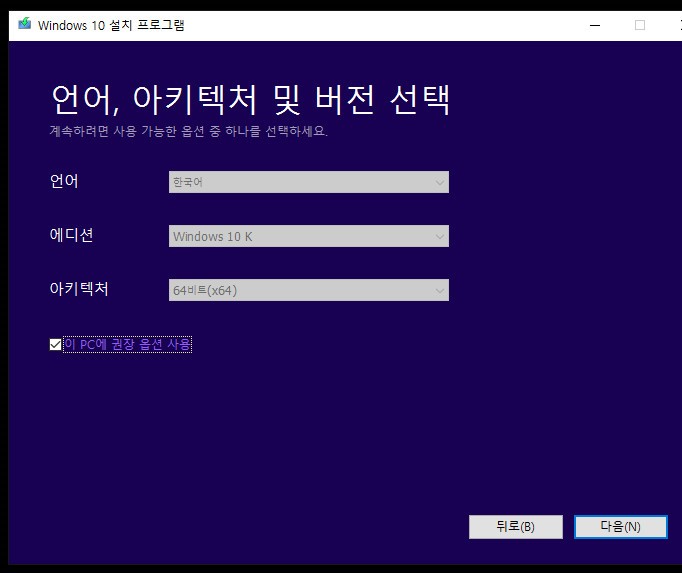Click the '이 PC에 권장 옵션 사용' label text
682x573 pixels.
127,345
